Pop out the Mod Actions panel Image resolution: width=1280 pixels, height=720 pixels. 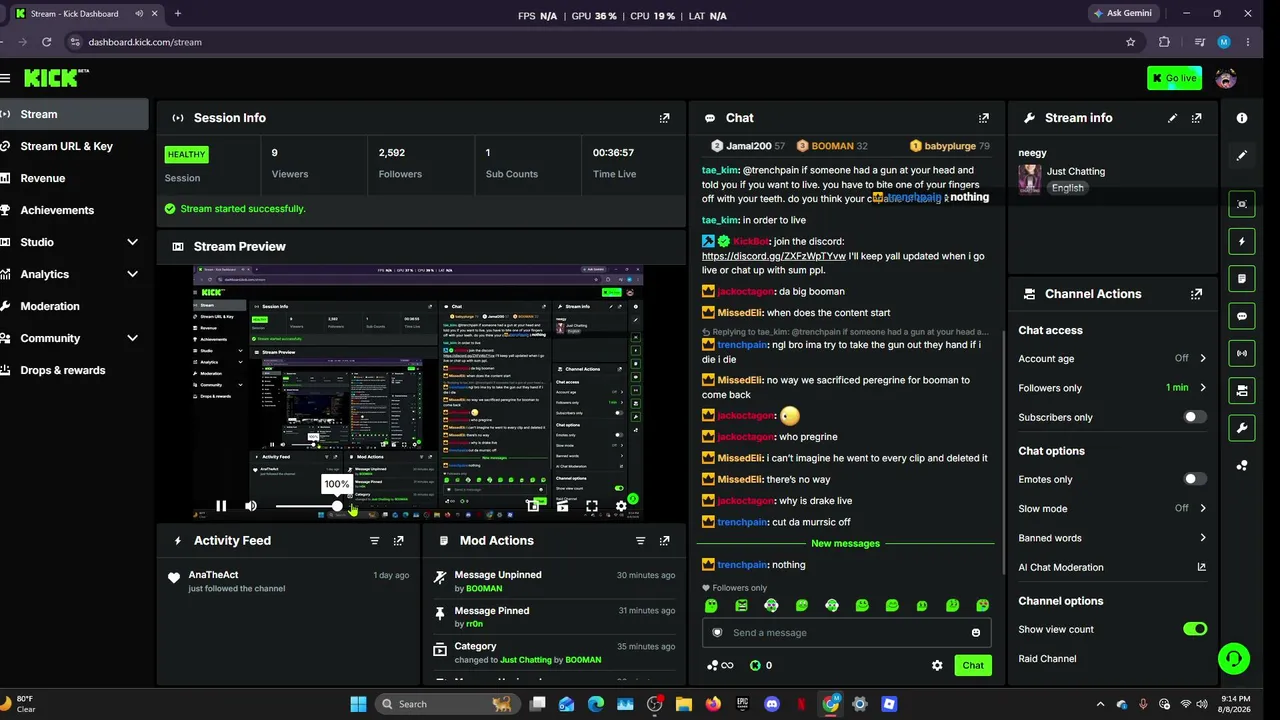tap(665, 541)
